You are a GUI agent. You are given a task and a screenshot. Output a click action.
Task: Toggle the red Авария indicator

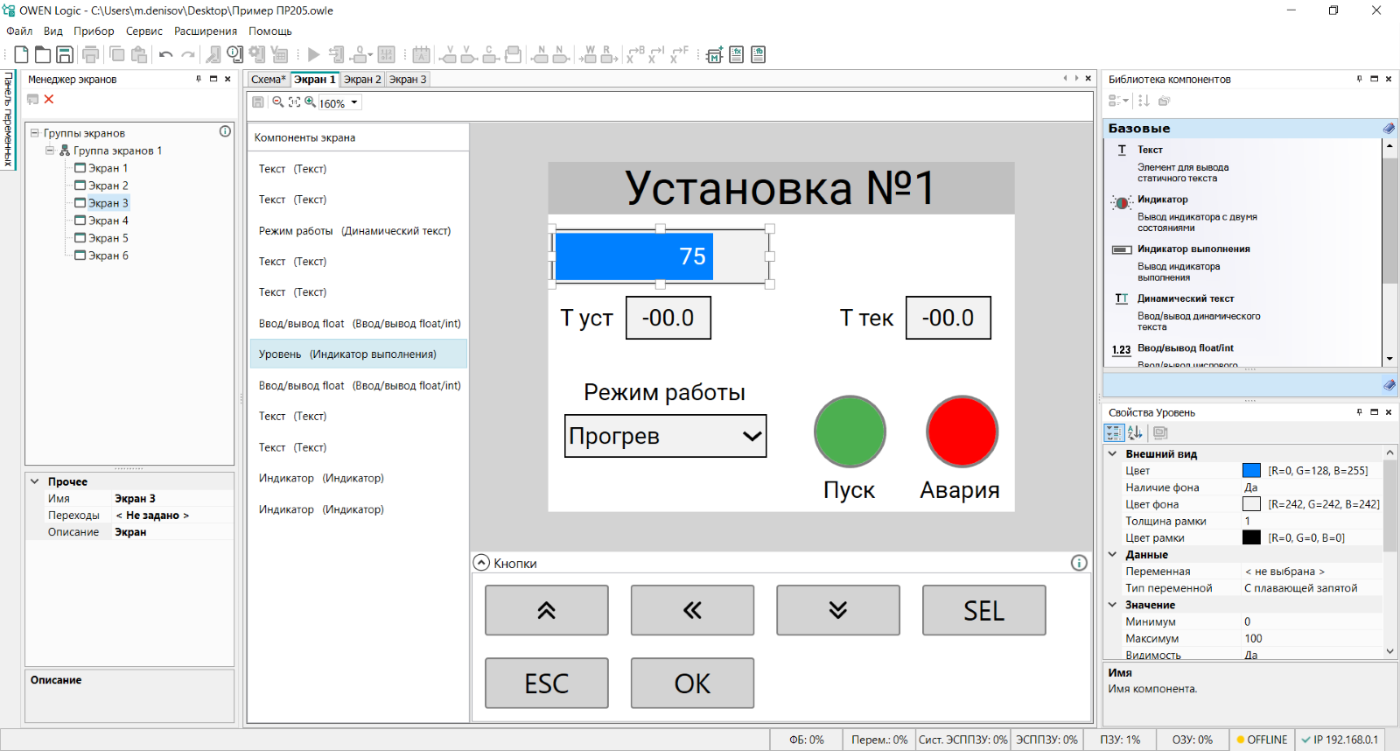pyautogui.click(x=962, y=431)
